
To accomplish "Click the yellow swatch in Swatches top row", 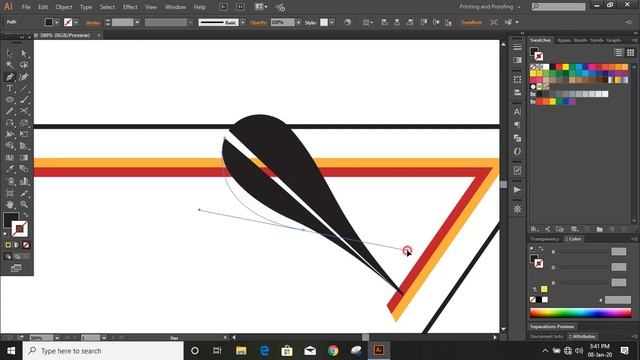I will [x=566, y=67].
